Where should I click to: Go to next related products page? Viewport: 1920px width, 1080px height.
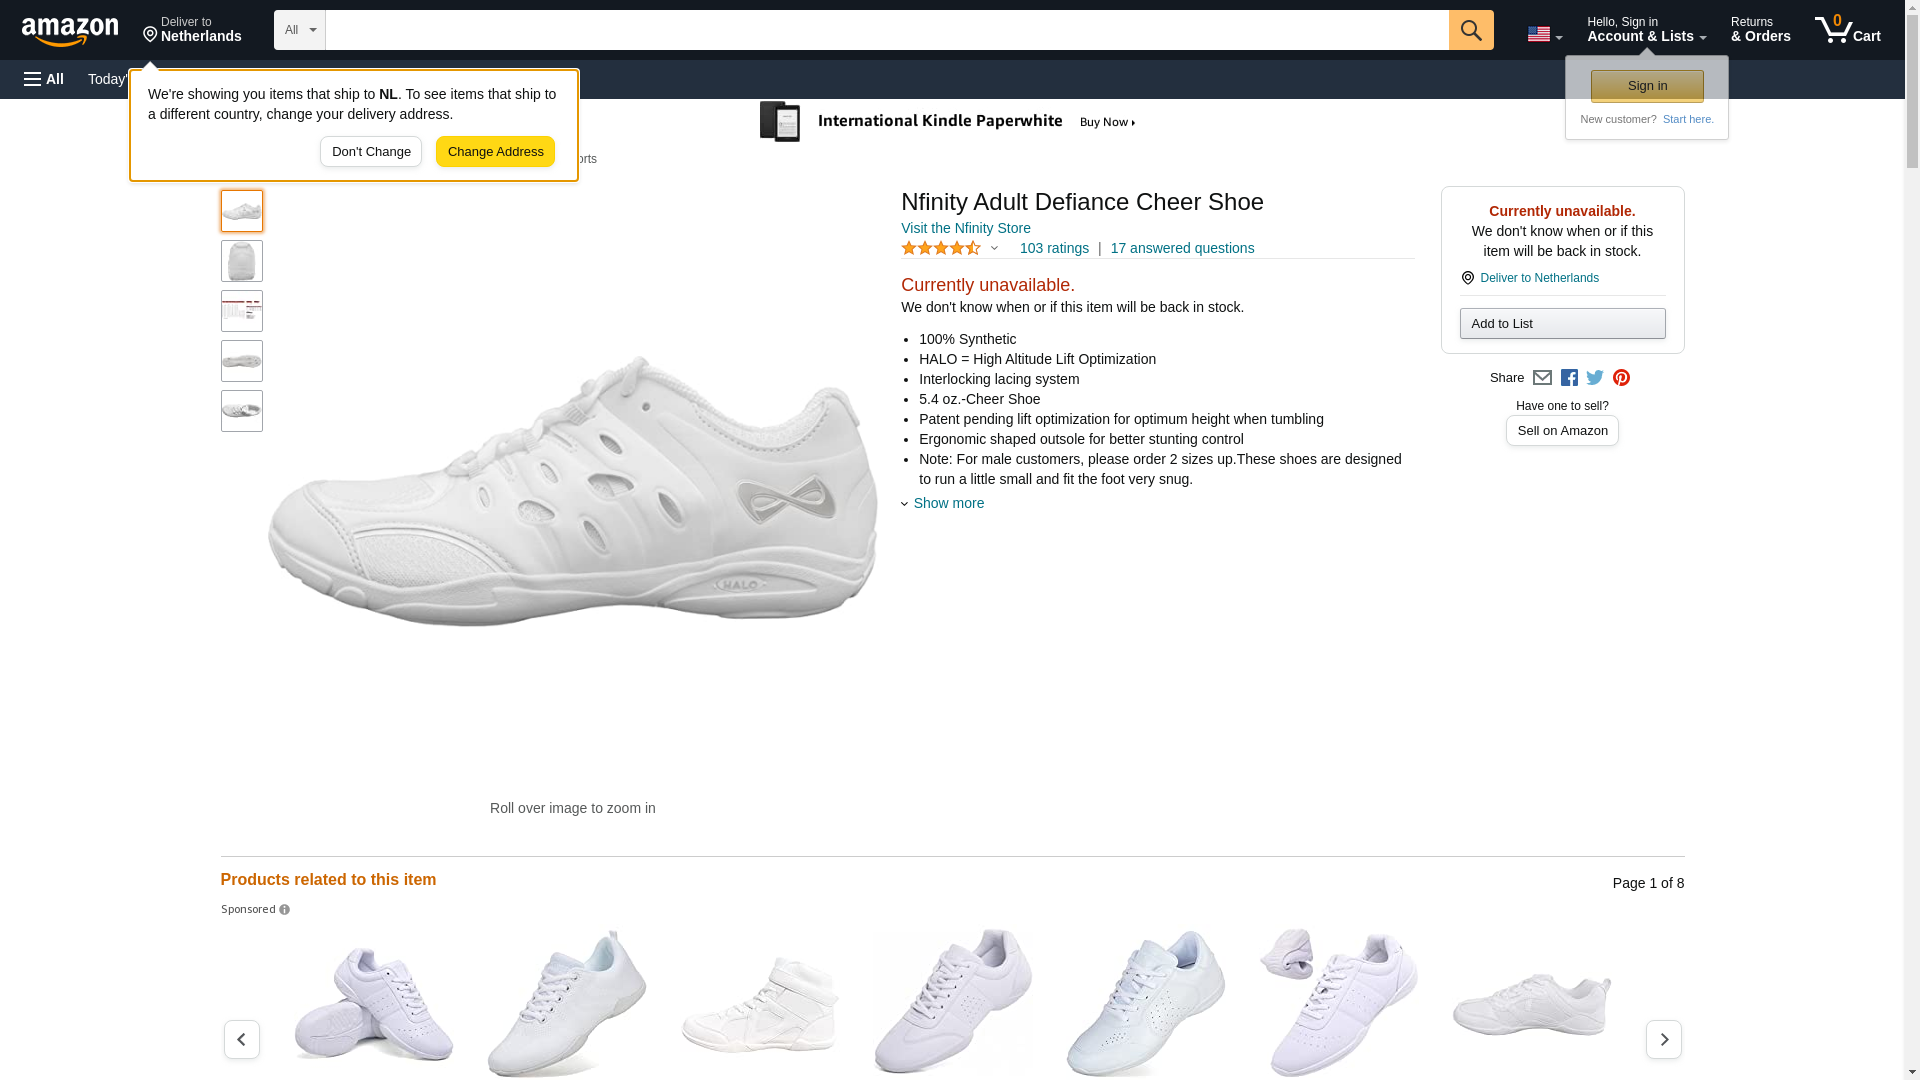coord(1663,1039)
